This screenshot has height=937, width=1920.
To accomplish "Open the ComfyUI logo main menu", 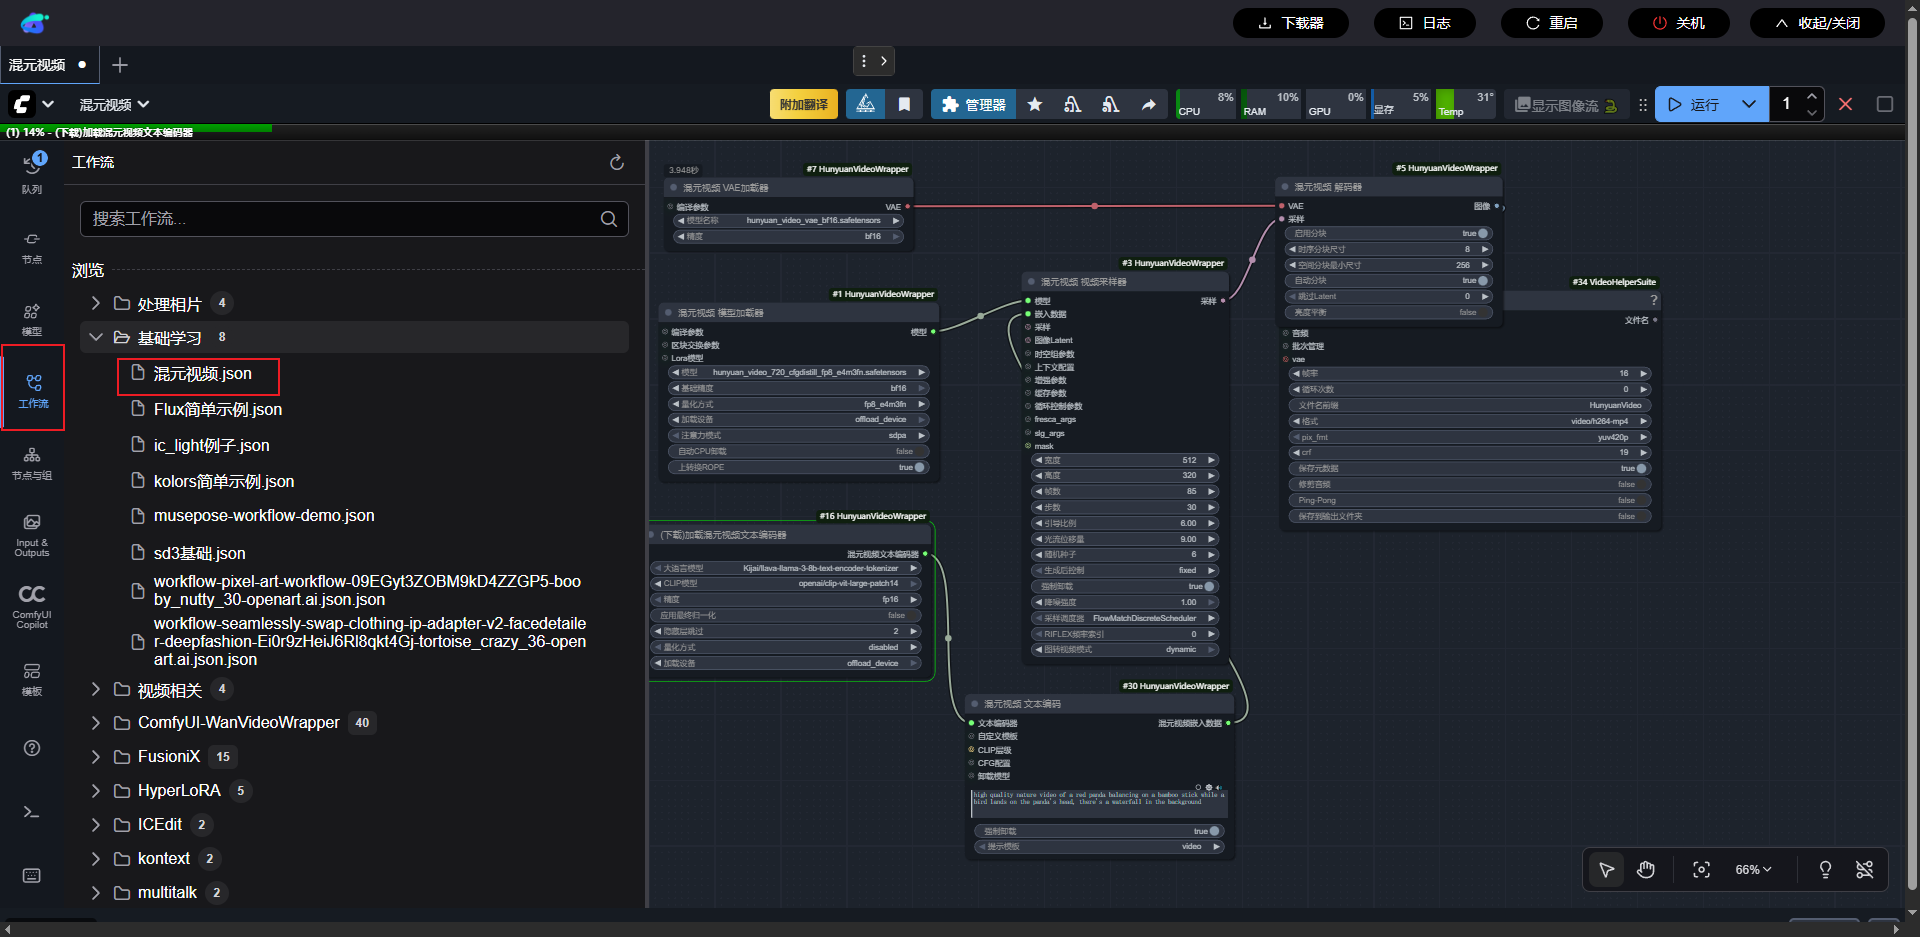I will [x=30, y=104].
